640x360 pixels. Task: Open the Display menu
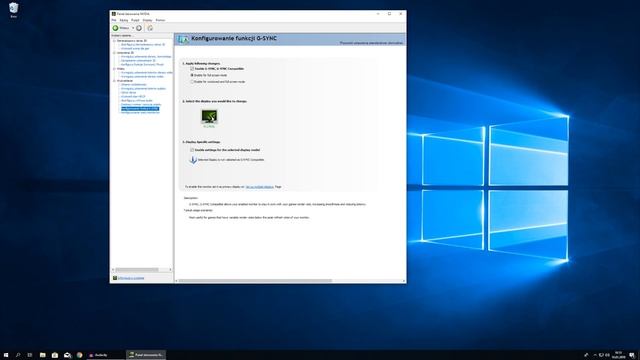point(147,20)
